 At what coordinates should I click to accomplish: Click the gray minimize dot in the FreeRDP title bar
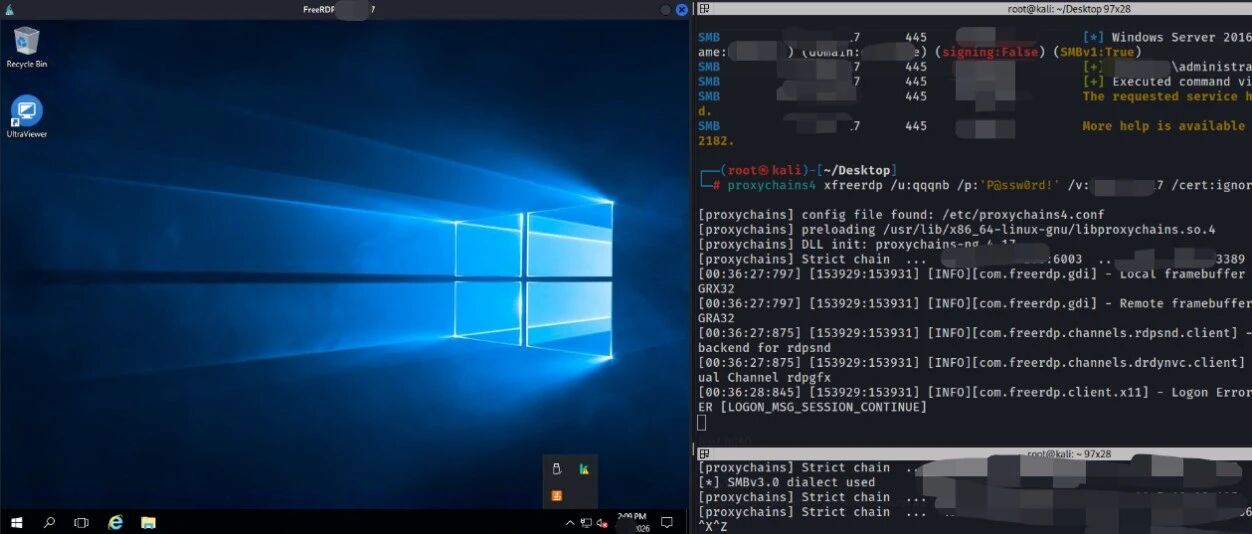[x=666, y=9]
